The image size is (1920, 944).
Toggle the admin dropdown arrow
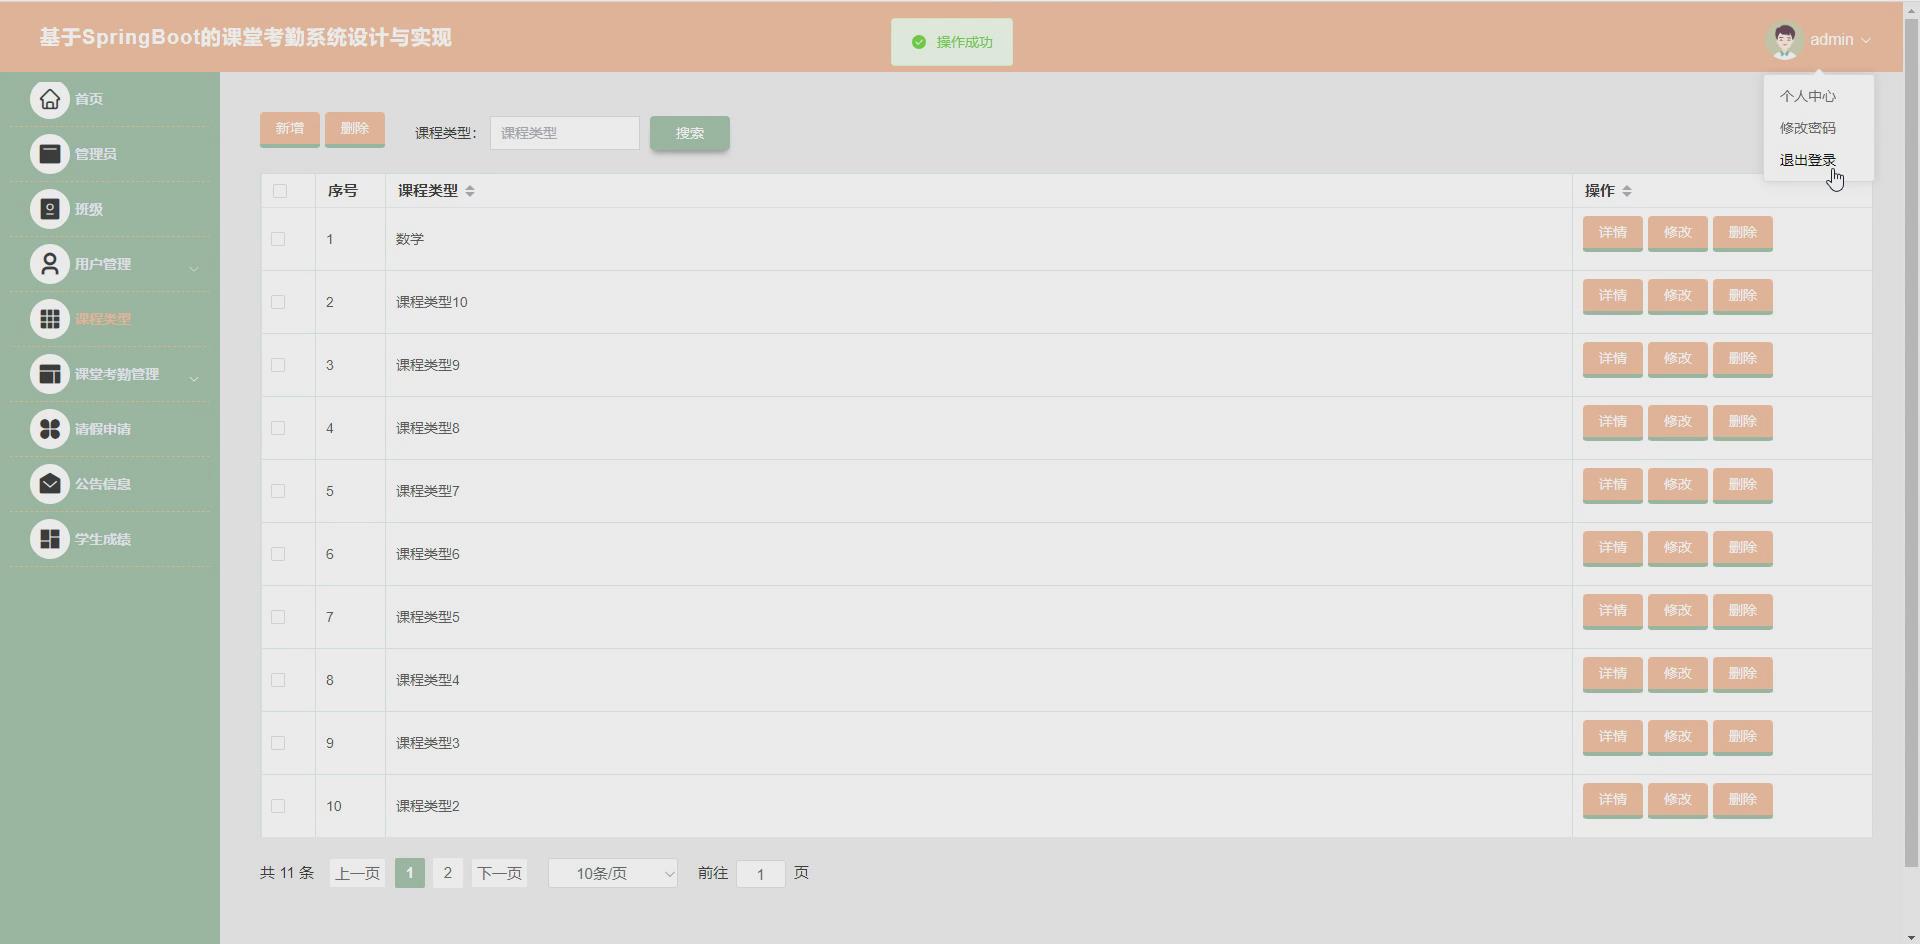[1866, 40]
